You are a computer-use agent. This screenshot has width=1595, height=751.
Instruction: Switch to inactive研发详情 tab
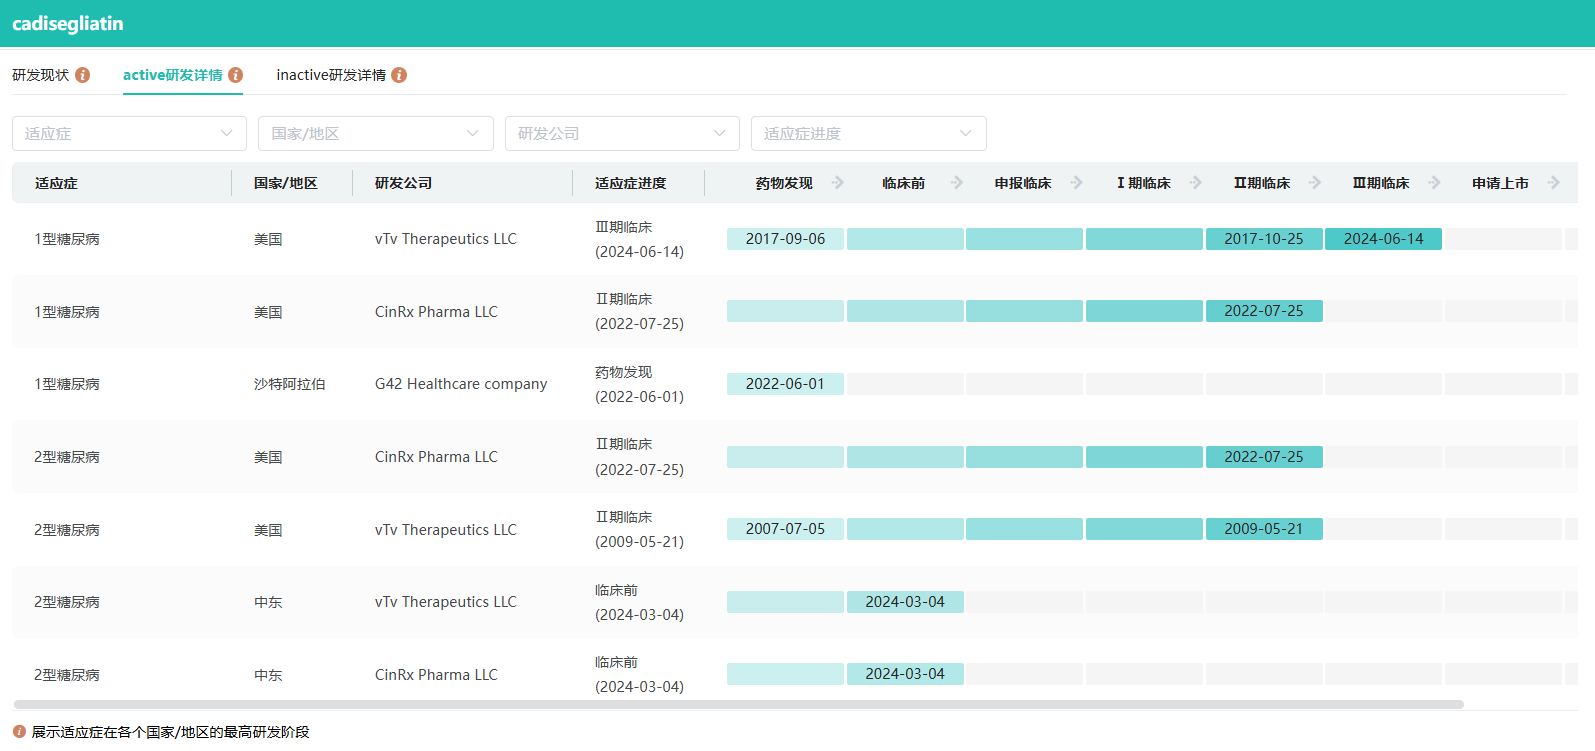coord(331,75)
